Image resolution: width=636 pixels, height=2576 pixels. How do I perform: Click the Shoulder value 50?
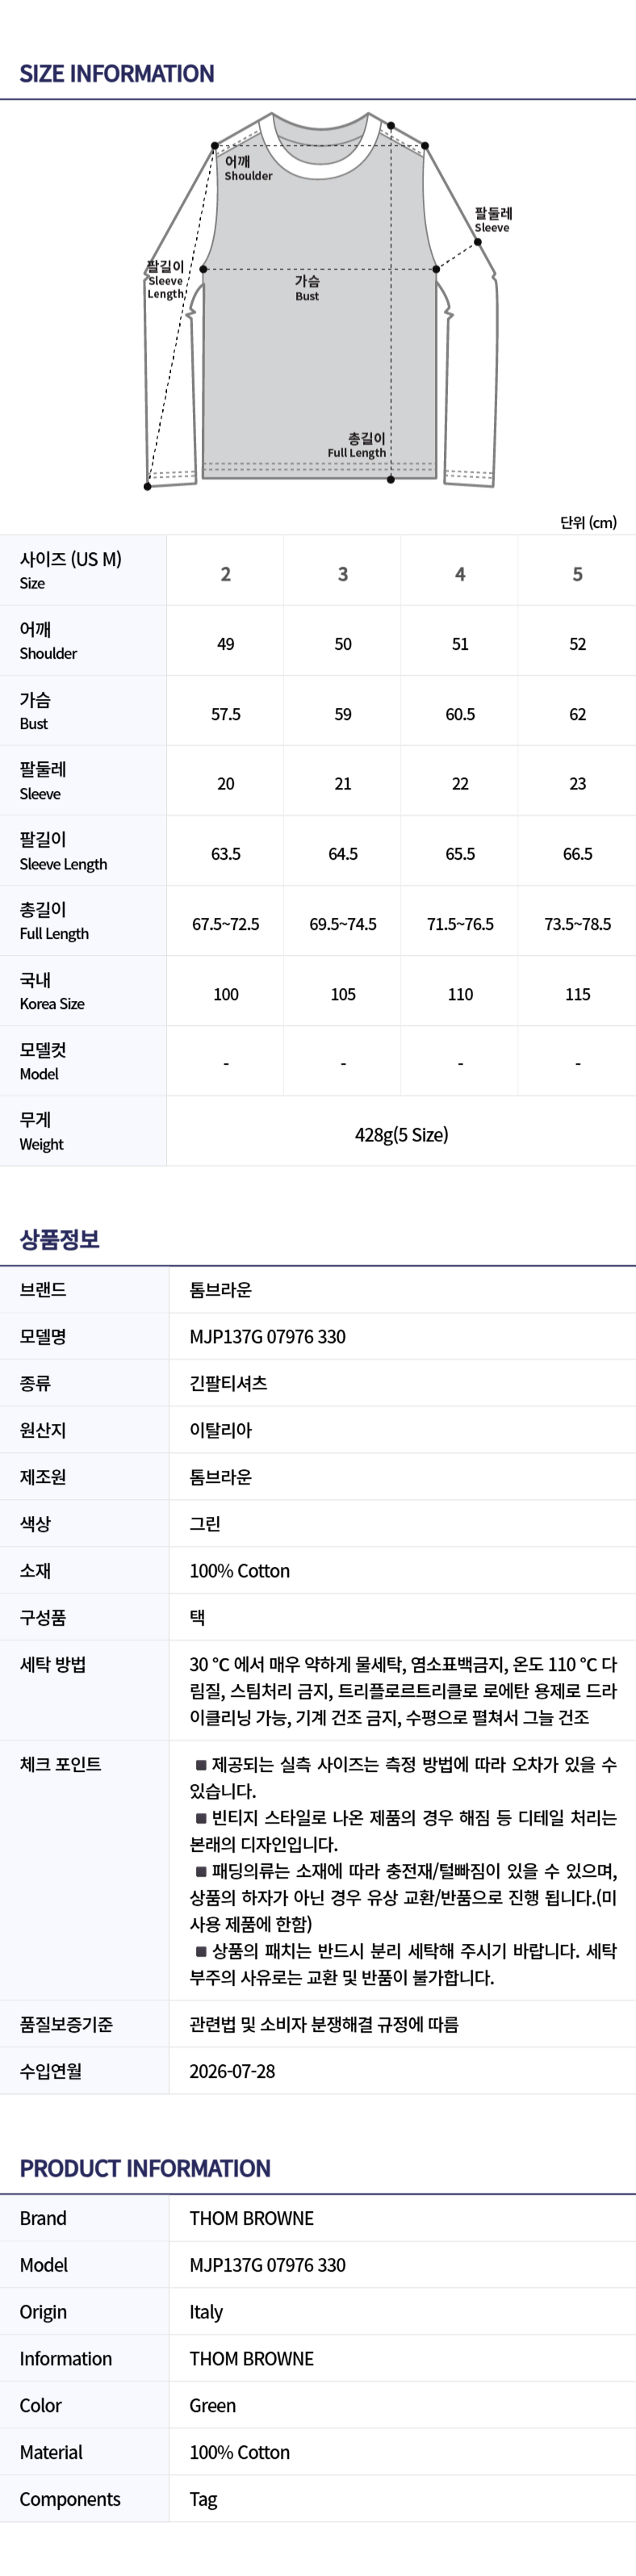tap(343, 644)
